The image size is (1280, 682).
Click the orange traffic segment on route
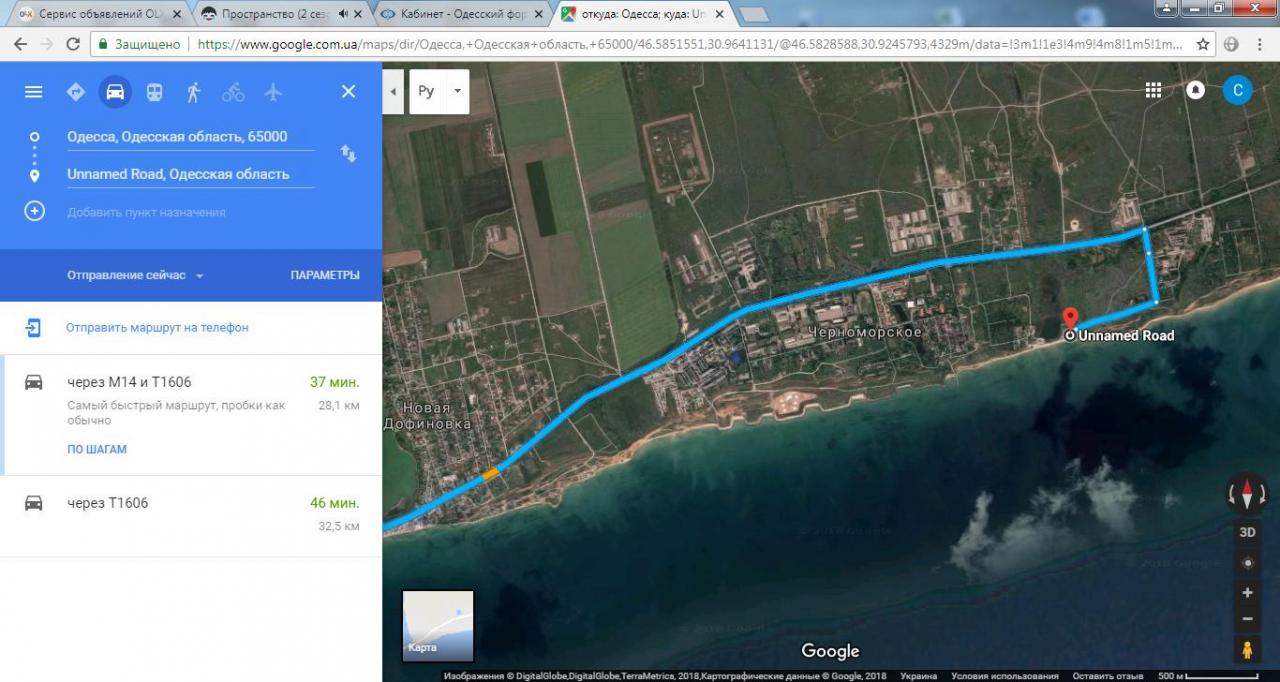point(491,475)
